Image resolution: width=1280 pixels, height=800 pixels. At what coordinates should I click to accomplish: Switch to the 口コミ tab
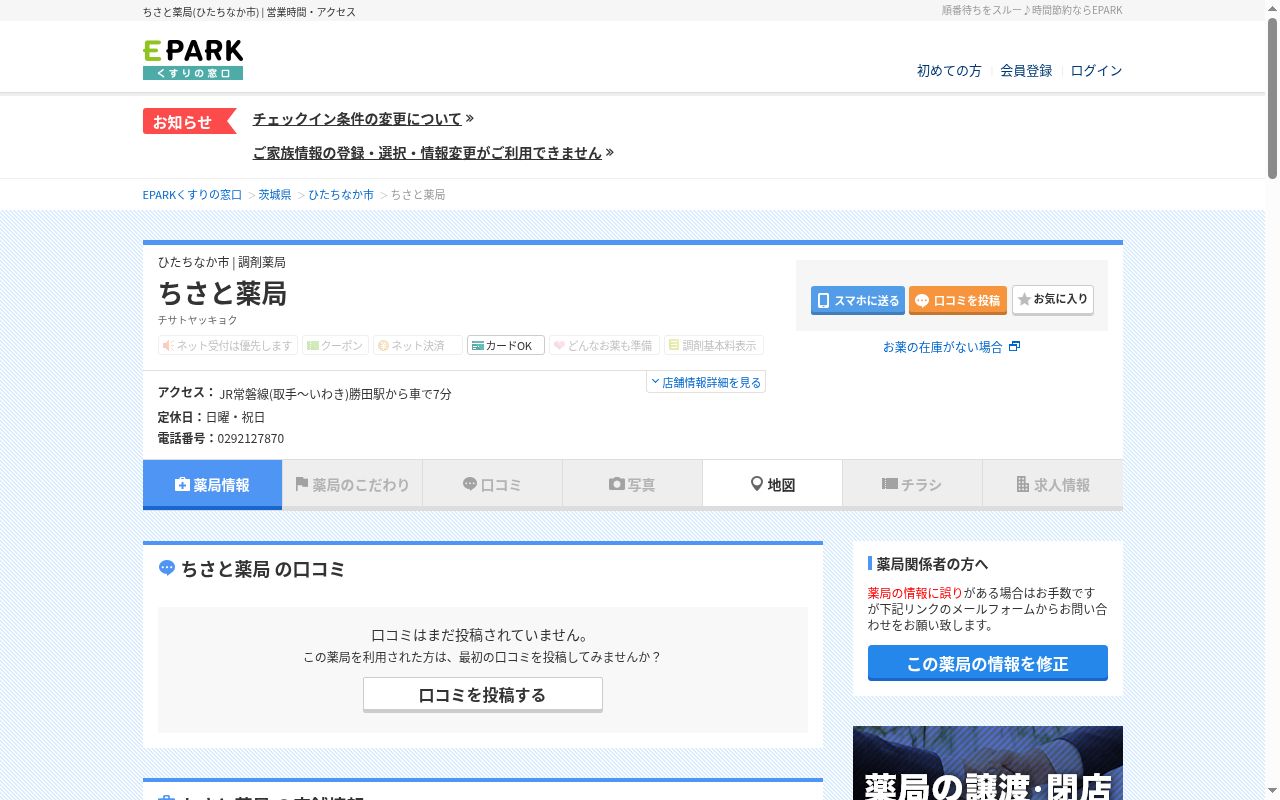493,485
